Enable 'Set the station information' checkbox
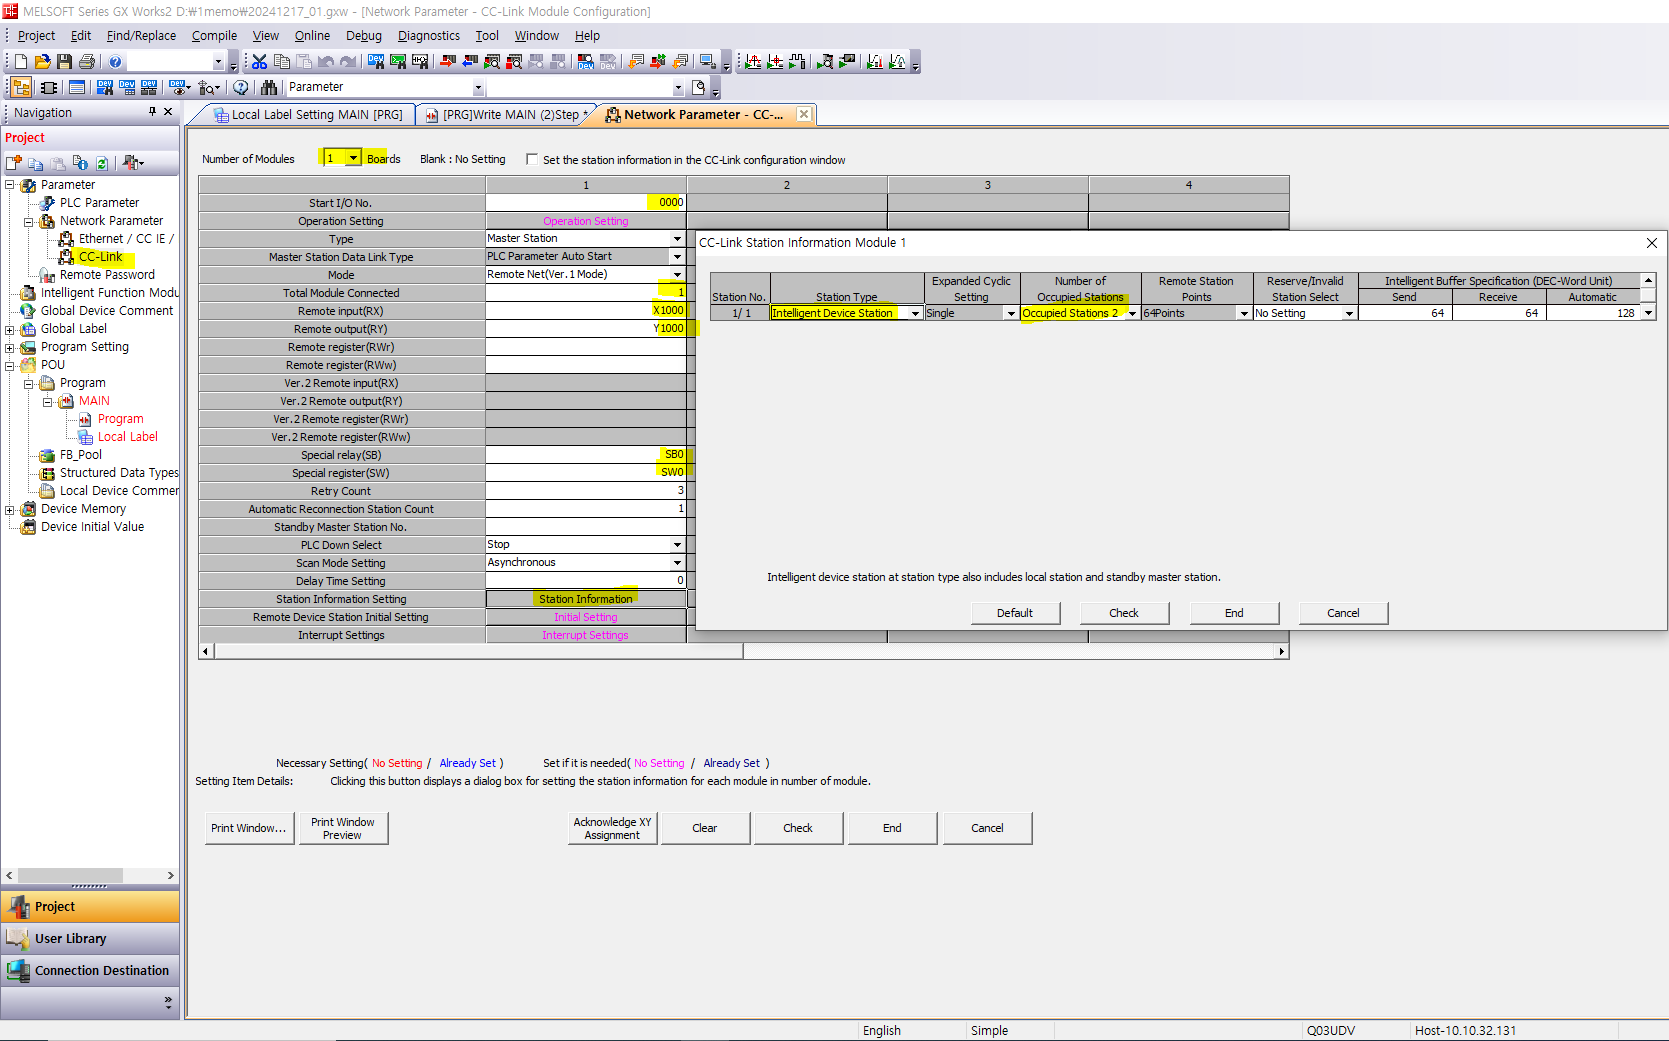 click(532, 159)
